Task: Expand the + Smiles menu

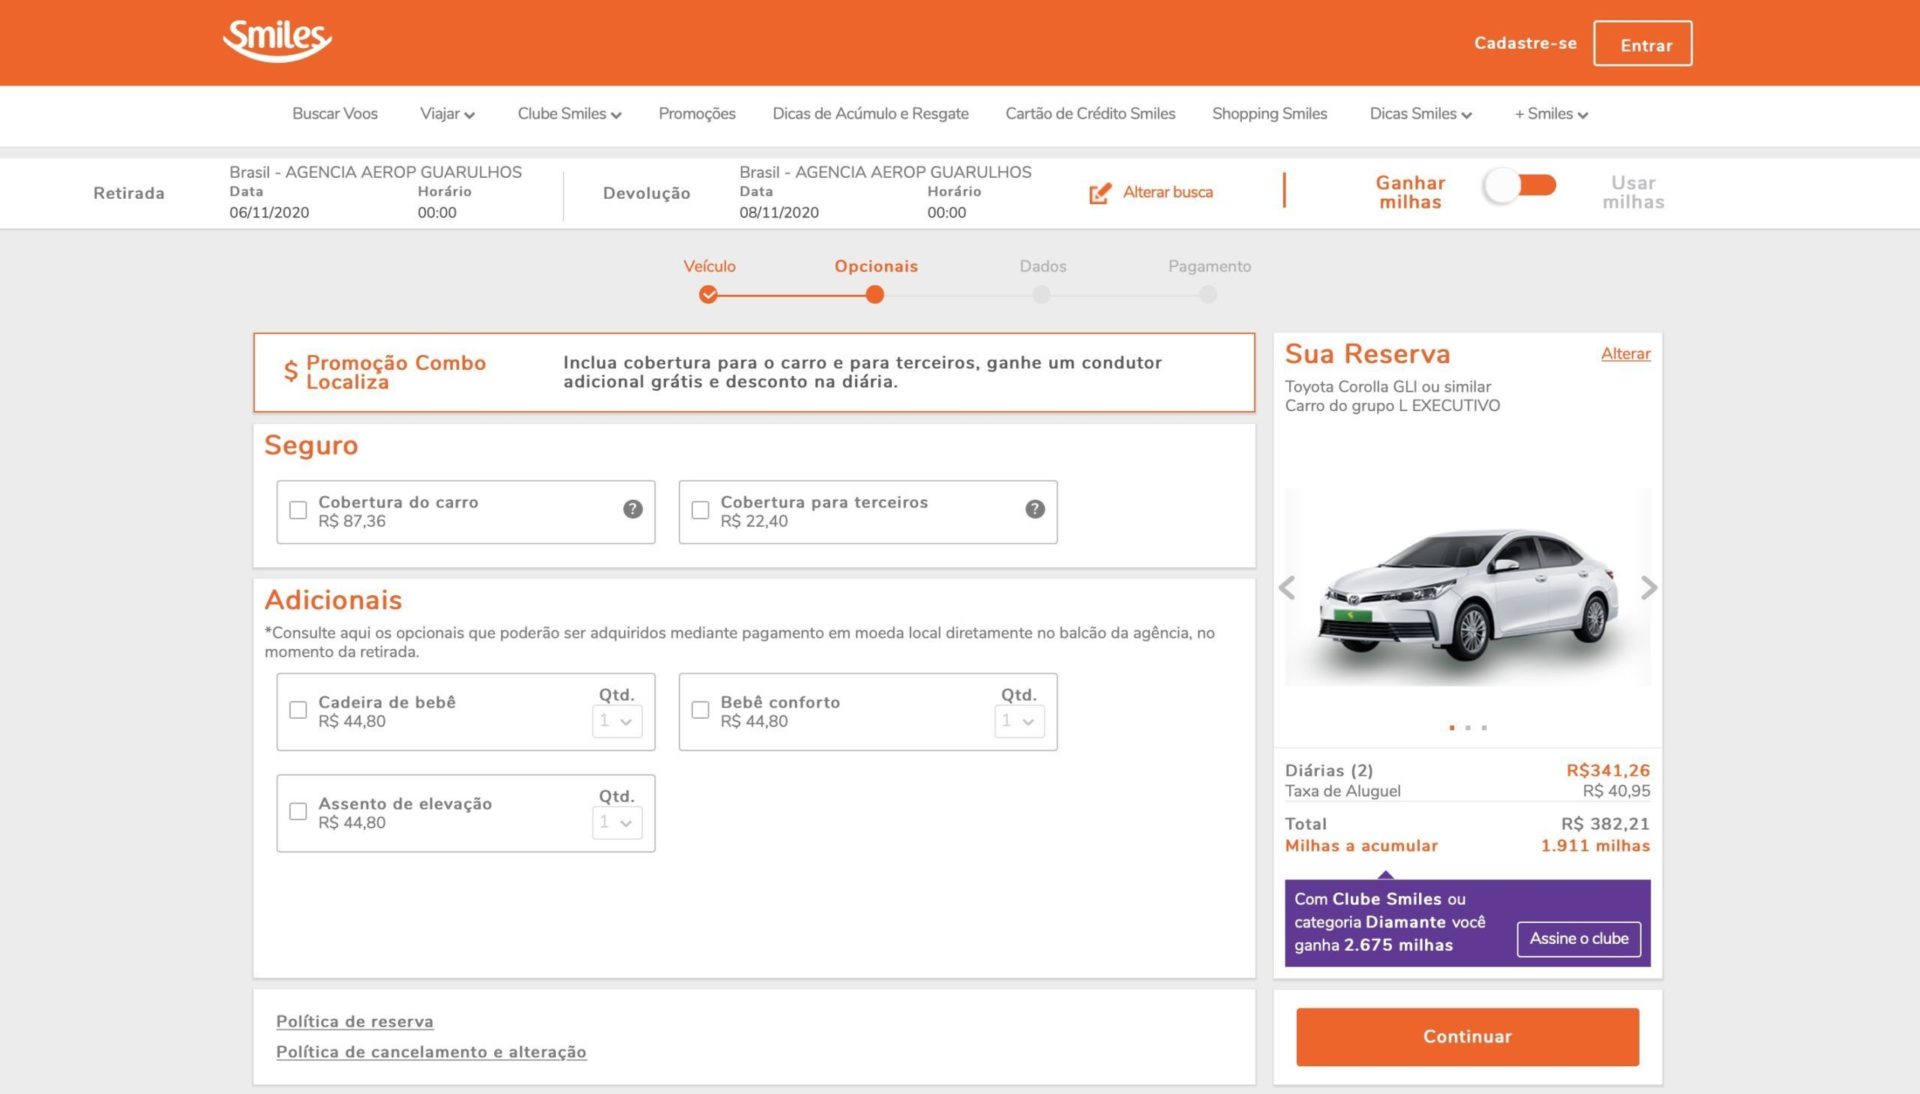Action: pos(1551,114)
